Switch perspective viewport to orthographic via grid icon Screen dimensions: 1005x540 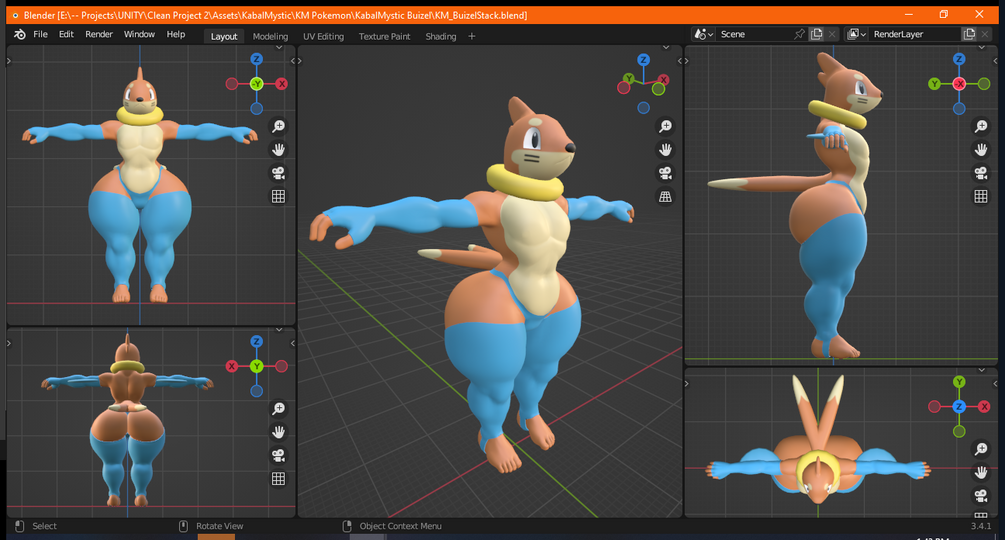pos(665,197)
